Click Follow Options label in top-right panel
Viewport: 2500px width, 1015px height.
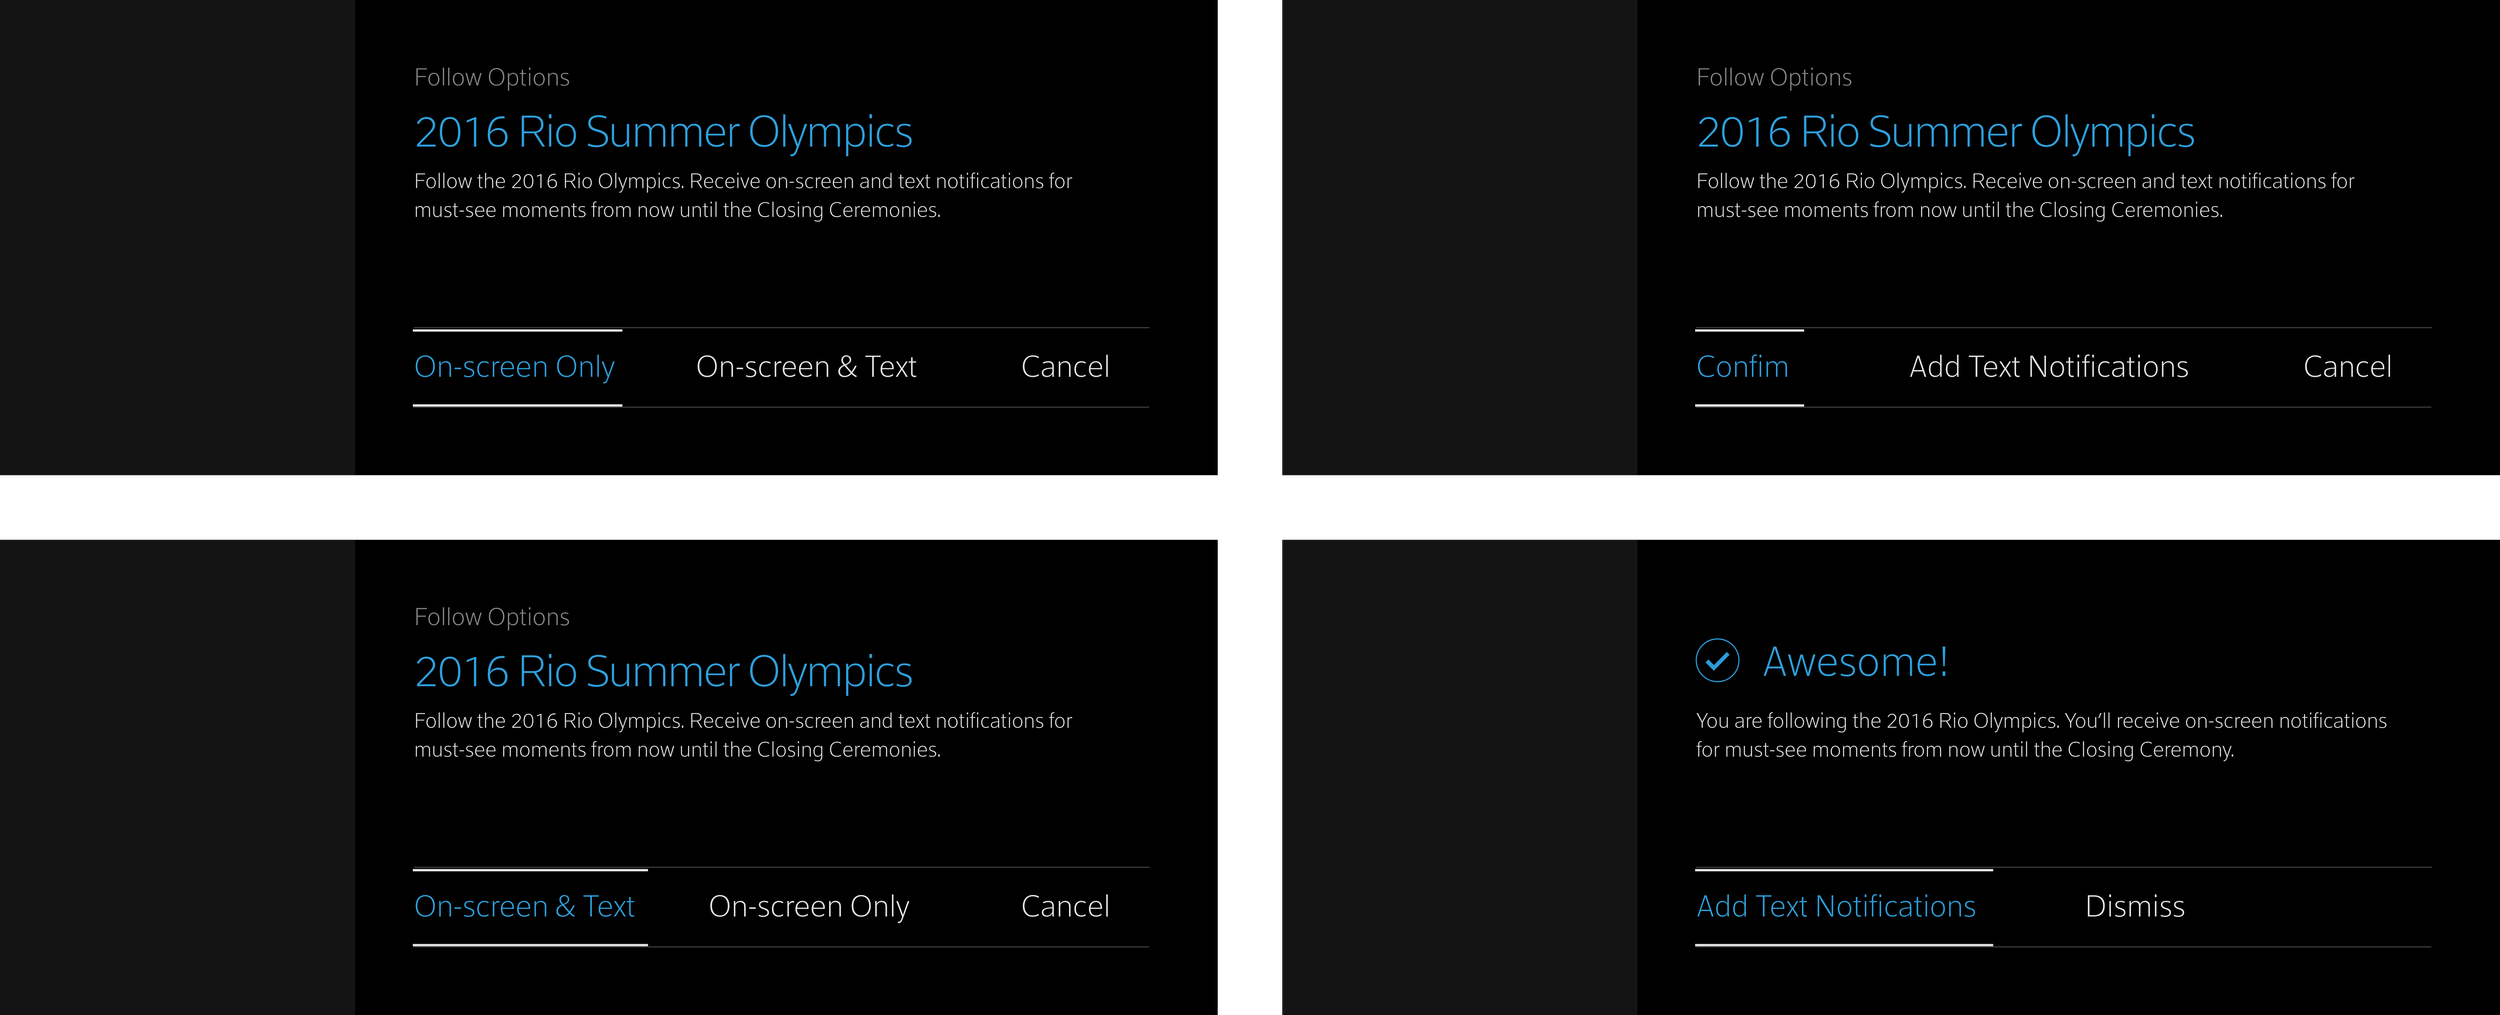(1774, 78)
